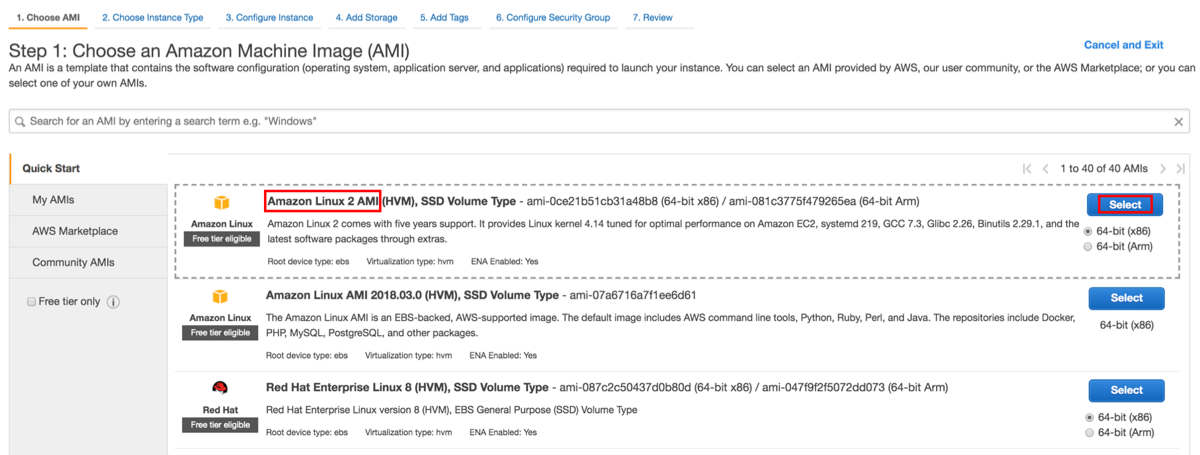Select the Red Hat Enterprise Linux 8 AMI
This screenshot has height=455, width=1200.
click(x=1126, y=390)
